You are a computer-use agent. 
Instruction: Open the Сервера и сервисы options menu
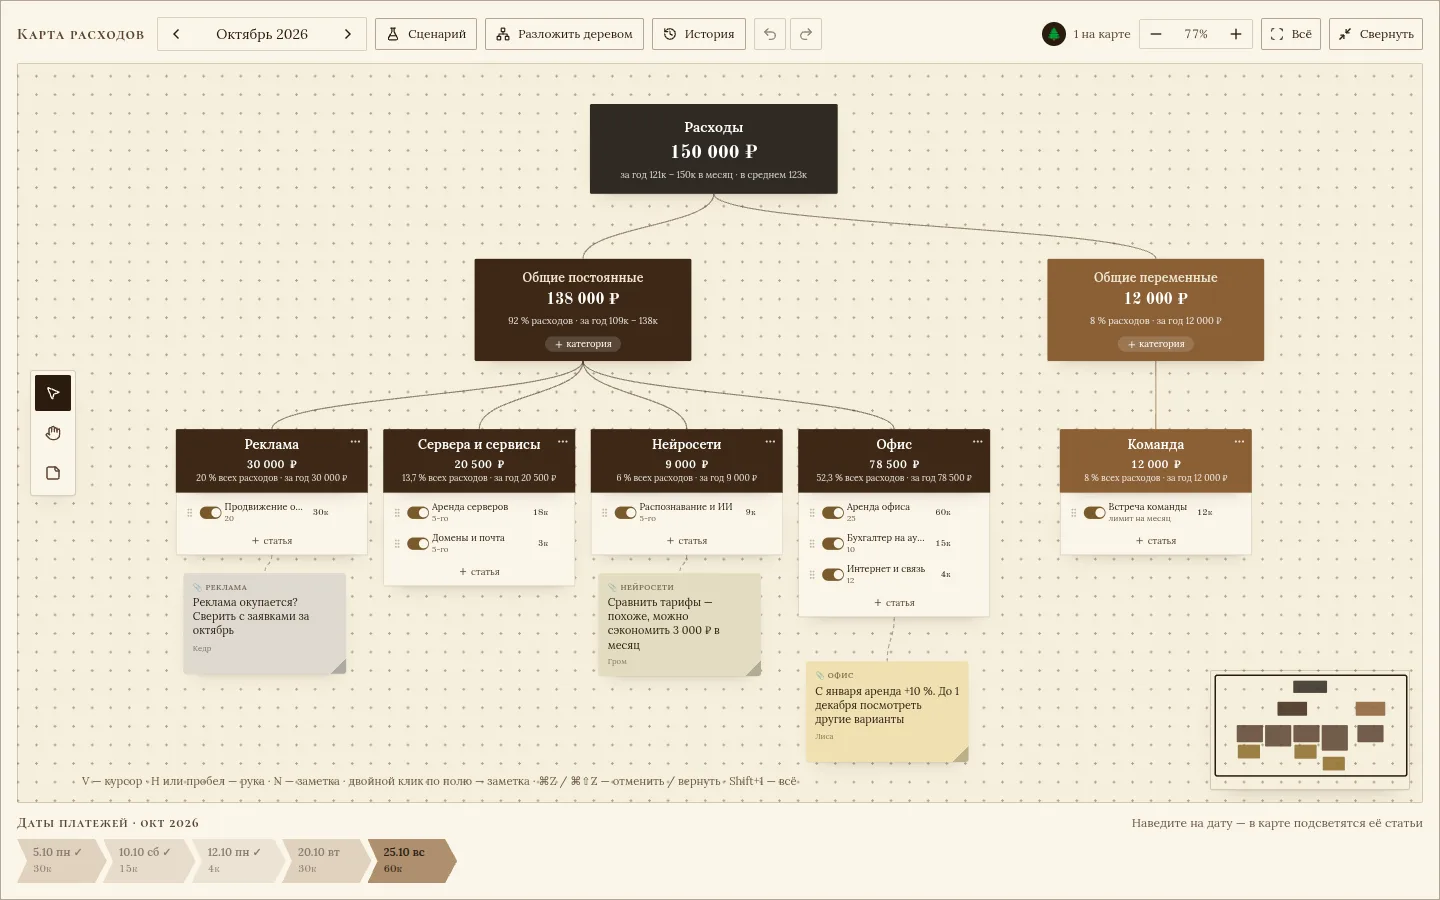pyautogui.click(x=563, y=441)
